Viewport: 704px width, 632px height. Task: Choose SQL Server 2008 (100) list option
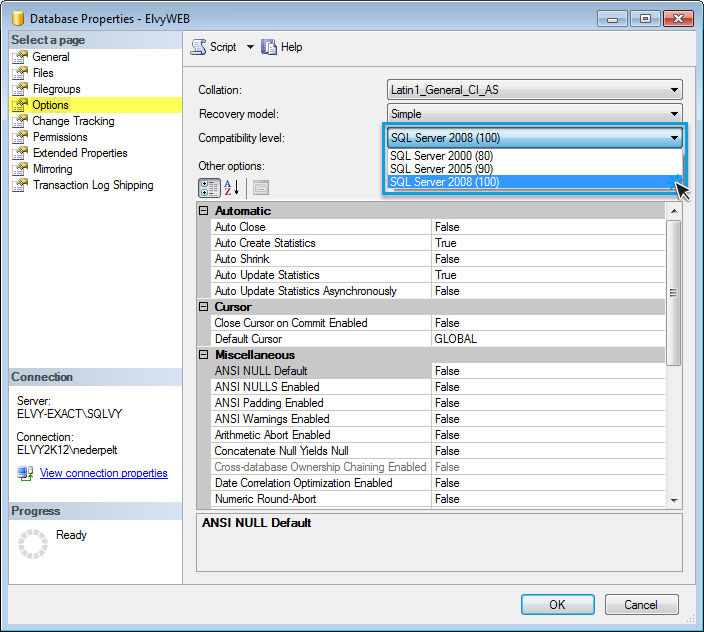[534, 182]
